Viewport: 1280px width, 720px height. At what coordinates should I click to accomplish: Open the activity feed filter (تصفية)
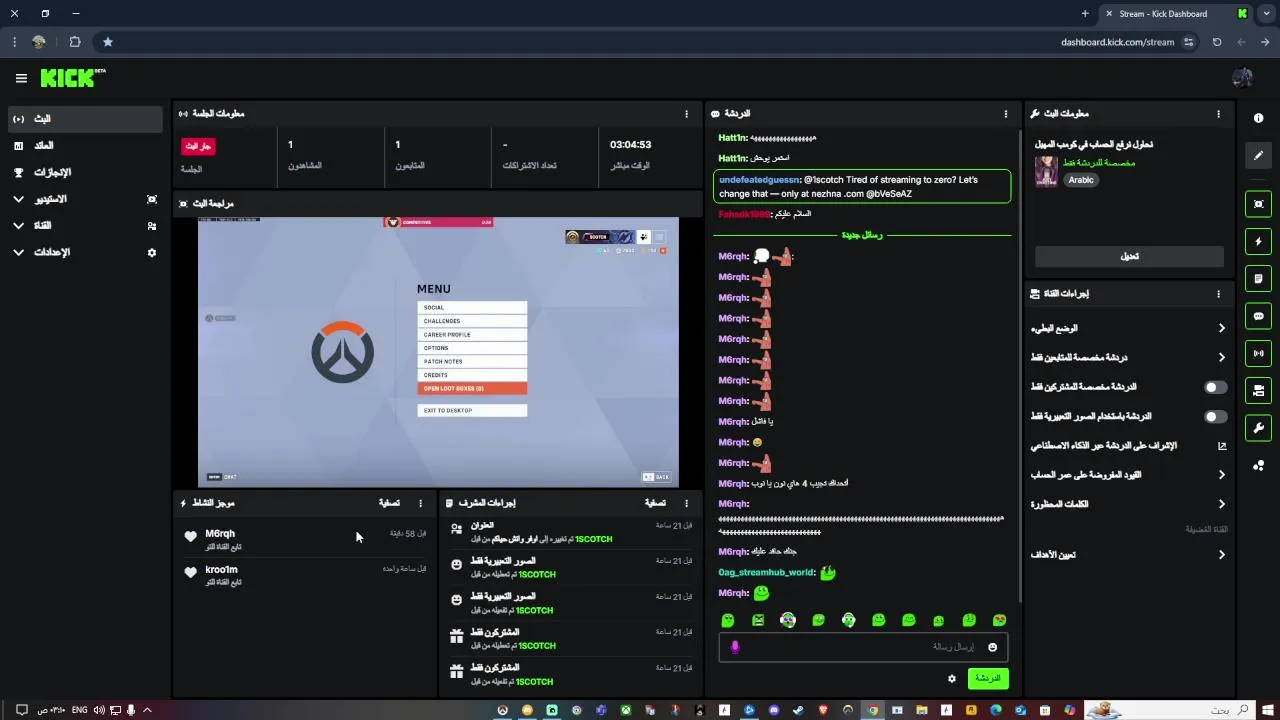coord(389,503)
